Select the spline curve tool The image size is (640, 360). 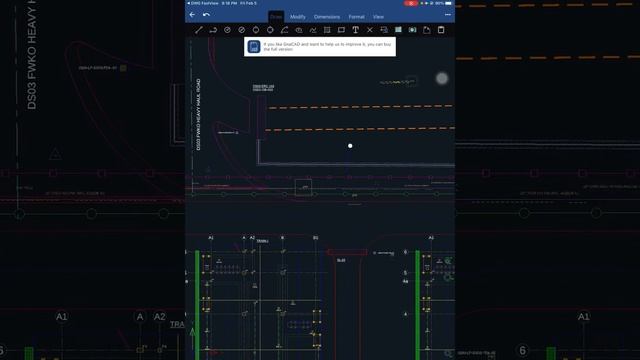pos(313,30)
